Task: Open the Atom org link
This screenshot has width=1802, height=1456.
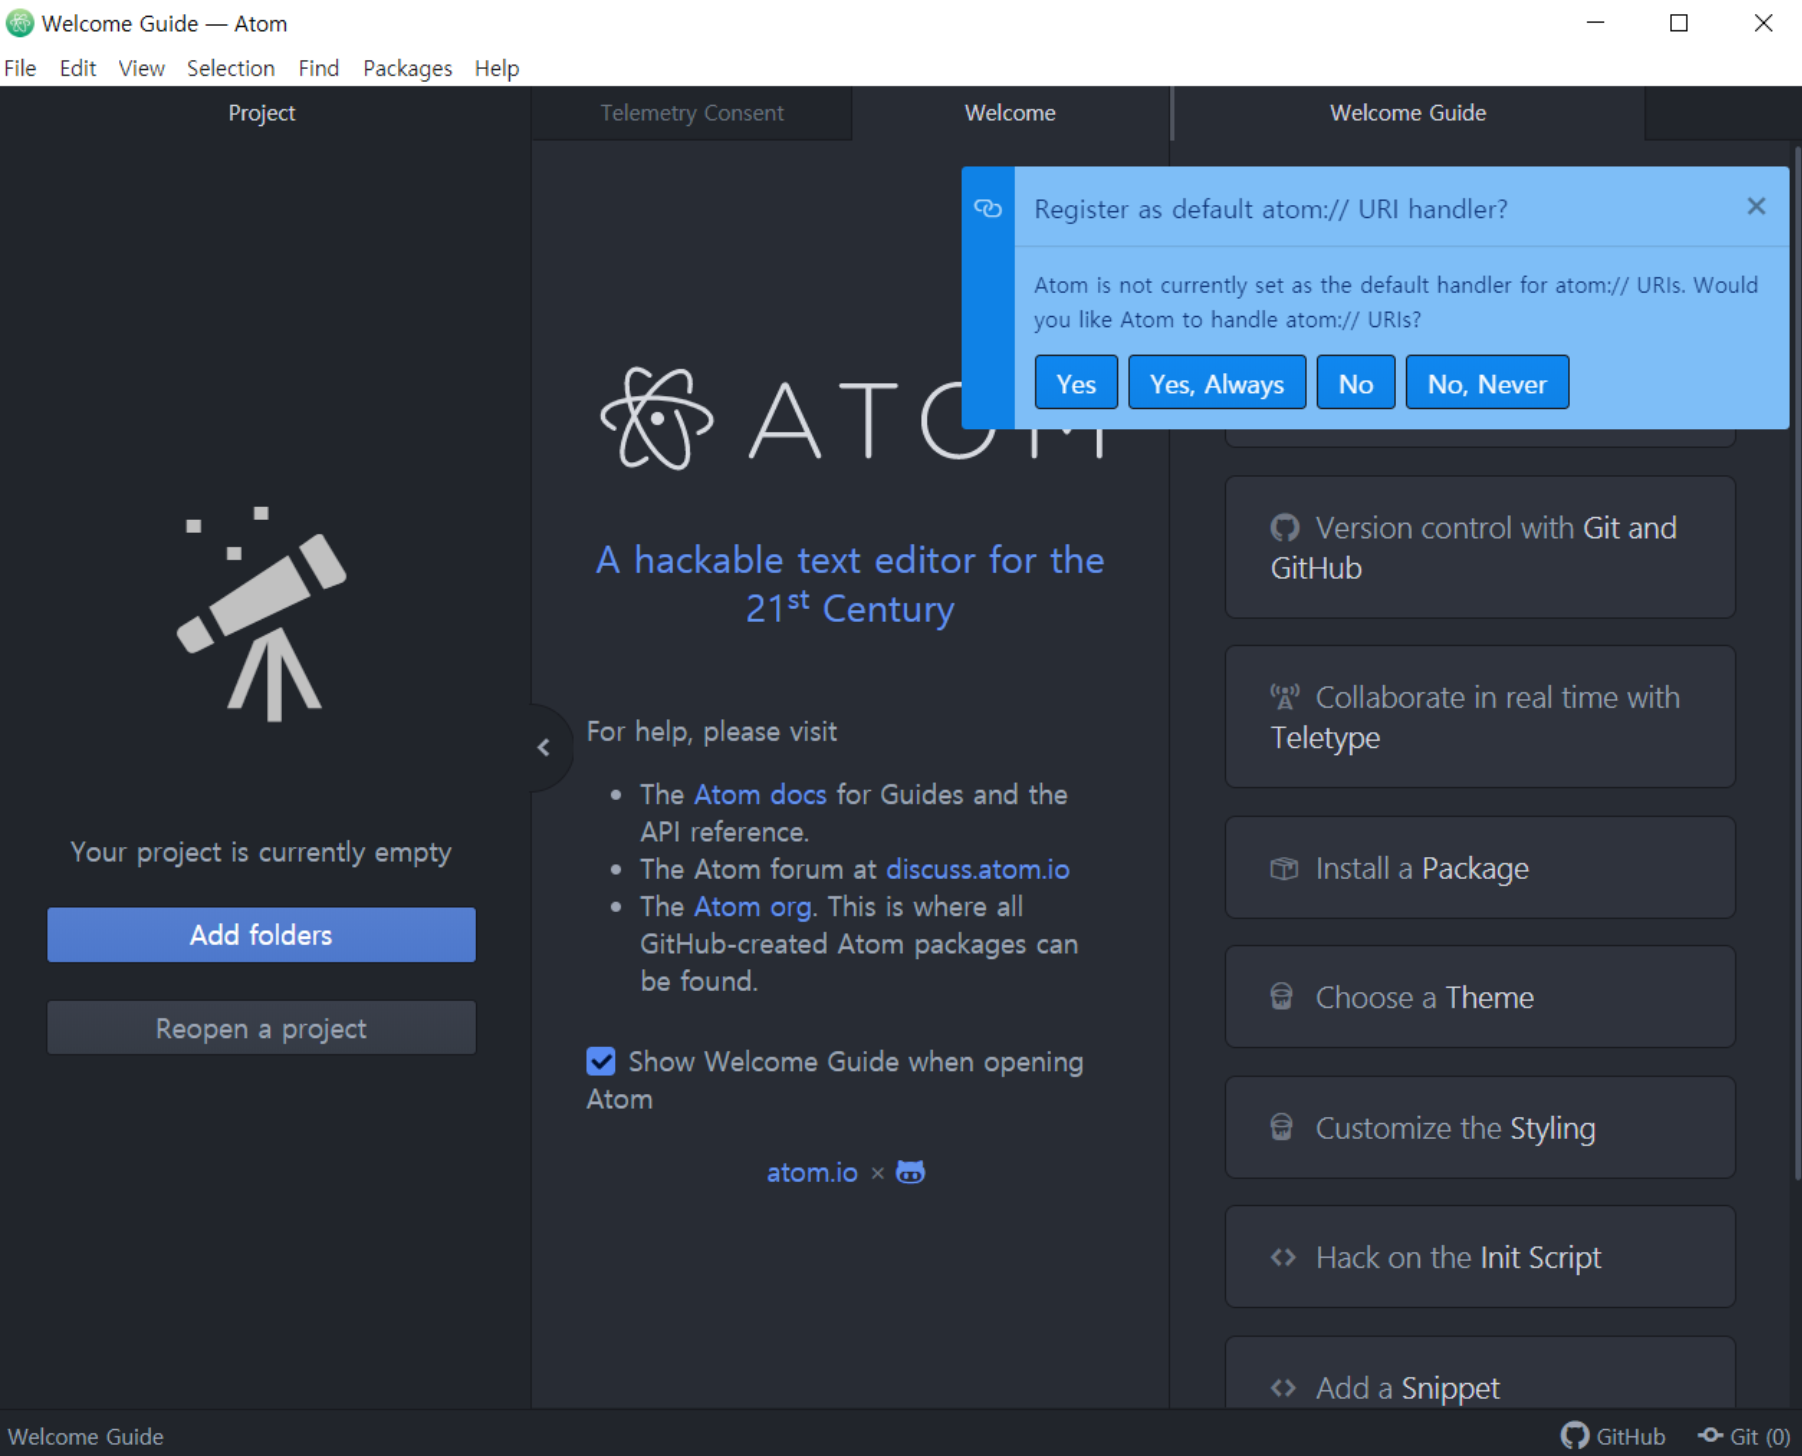Action: tap(752, 907)
